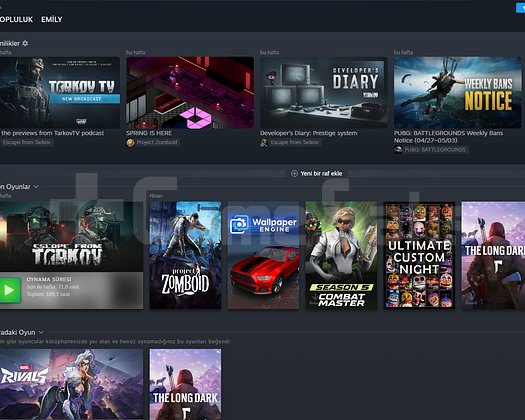This screenshot has width=525, height=420.
Task: Open the Developer's Diary: Prestige system headline
Action: click(x=309, y=133)
